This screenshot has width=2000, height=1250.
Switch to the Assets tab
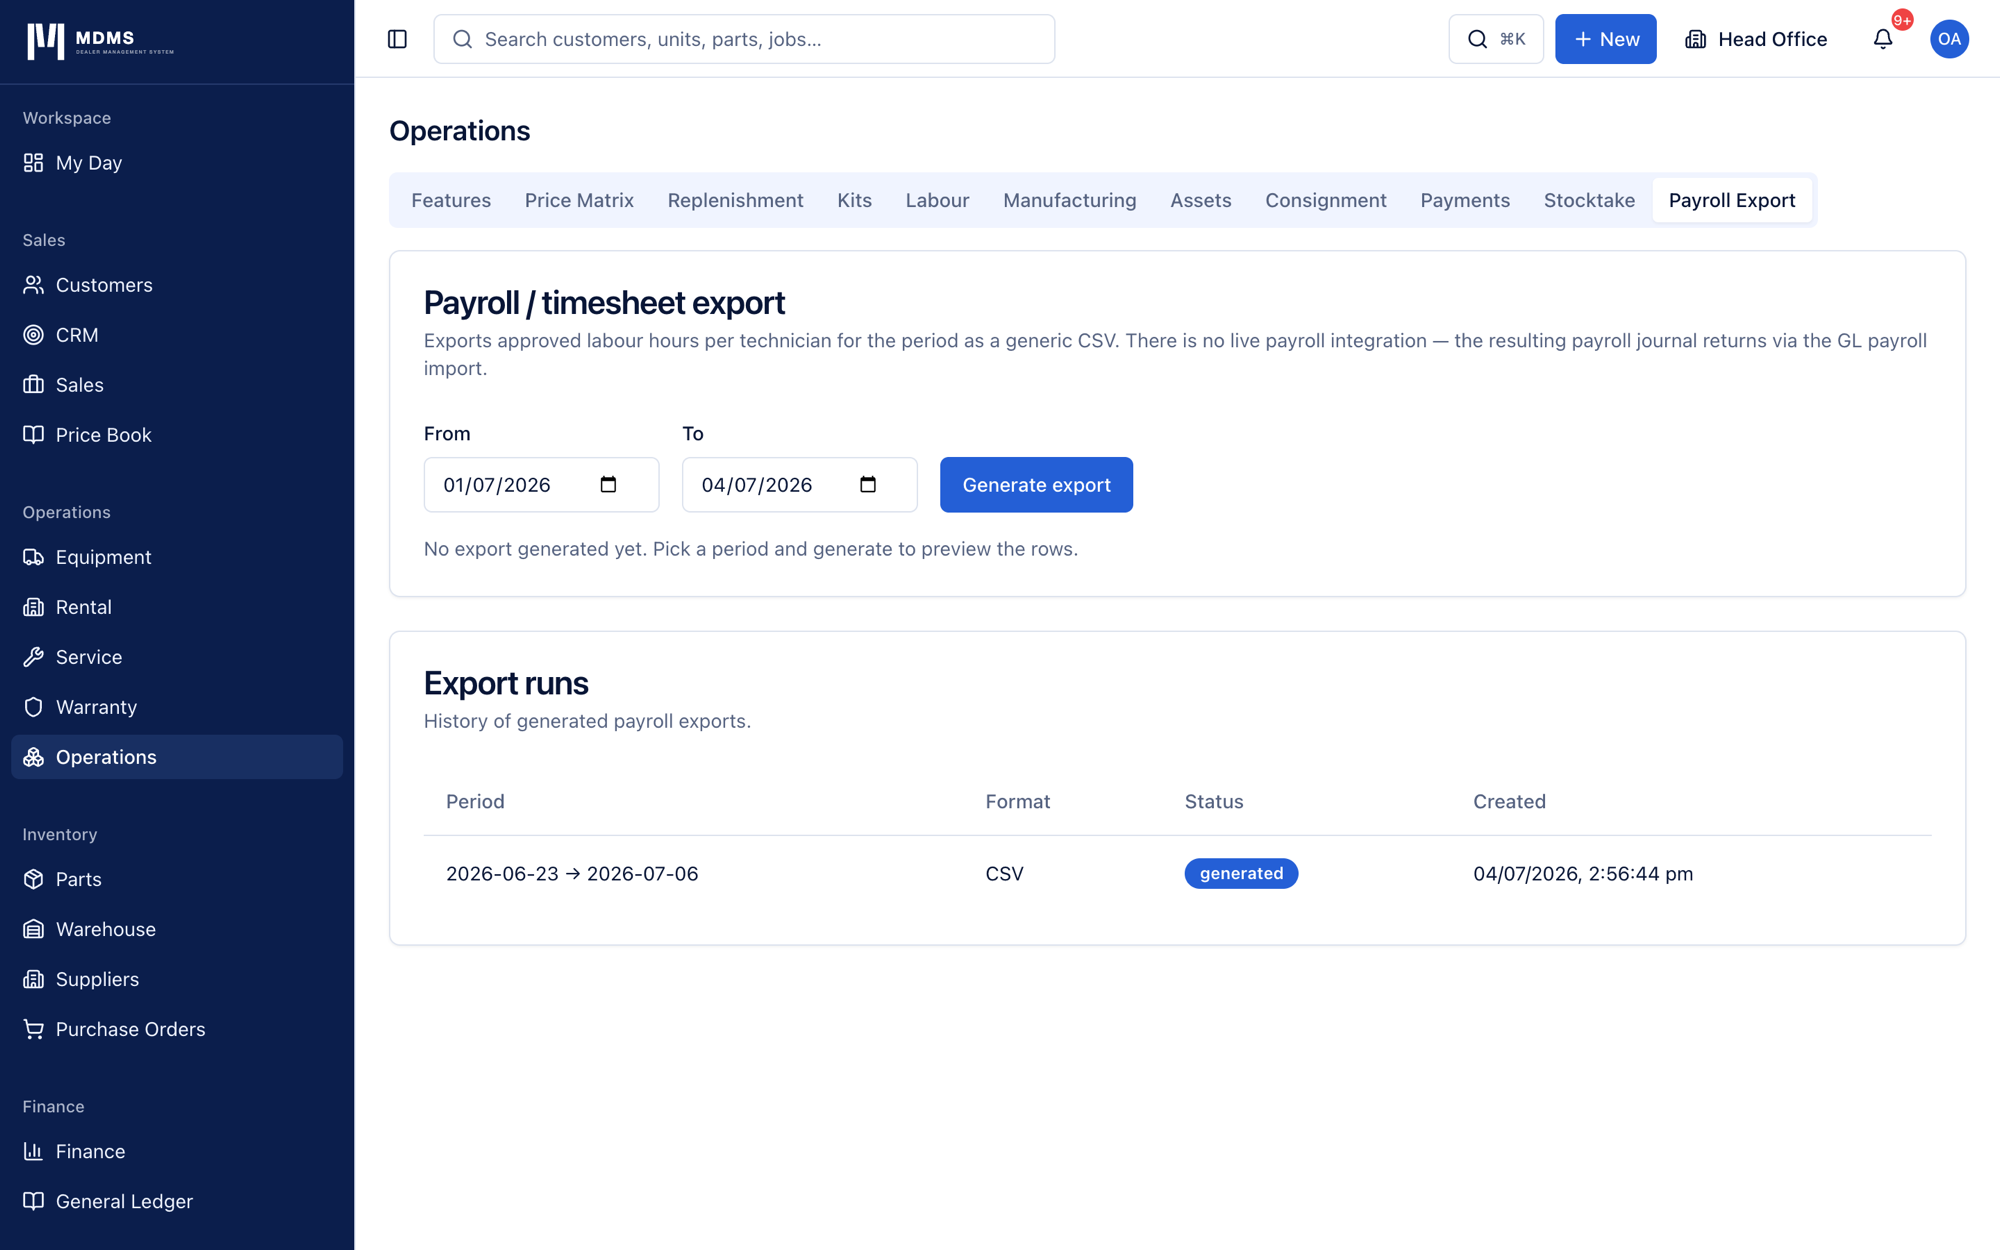click(1200, 200)
